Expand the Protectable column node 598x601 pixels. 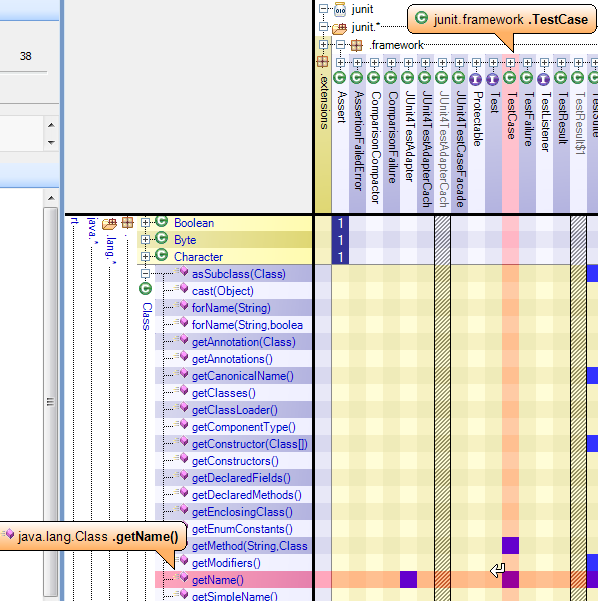[476, 62]
